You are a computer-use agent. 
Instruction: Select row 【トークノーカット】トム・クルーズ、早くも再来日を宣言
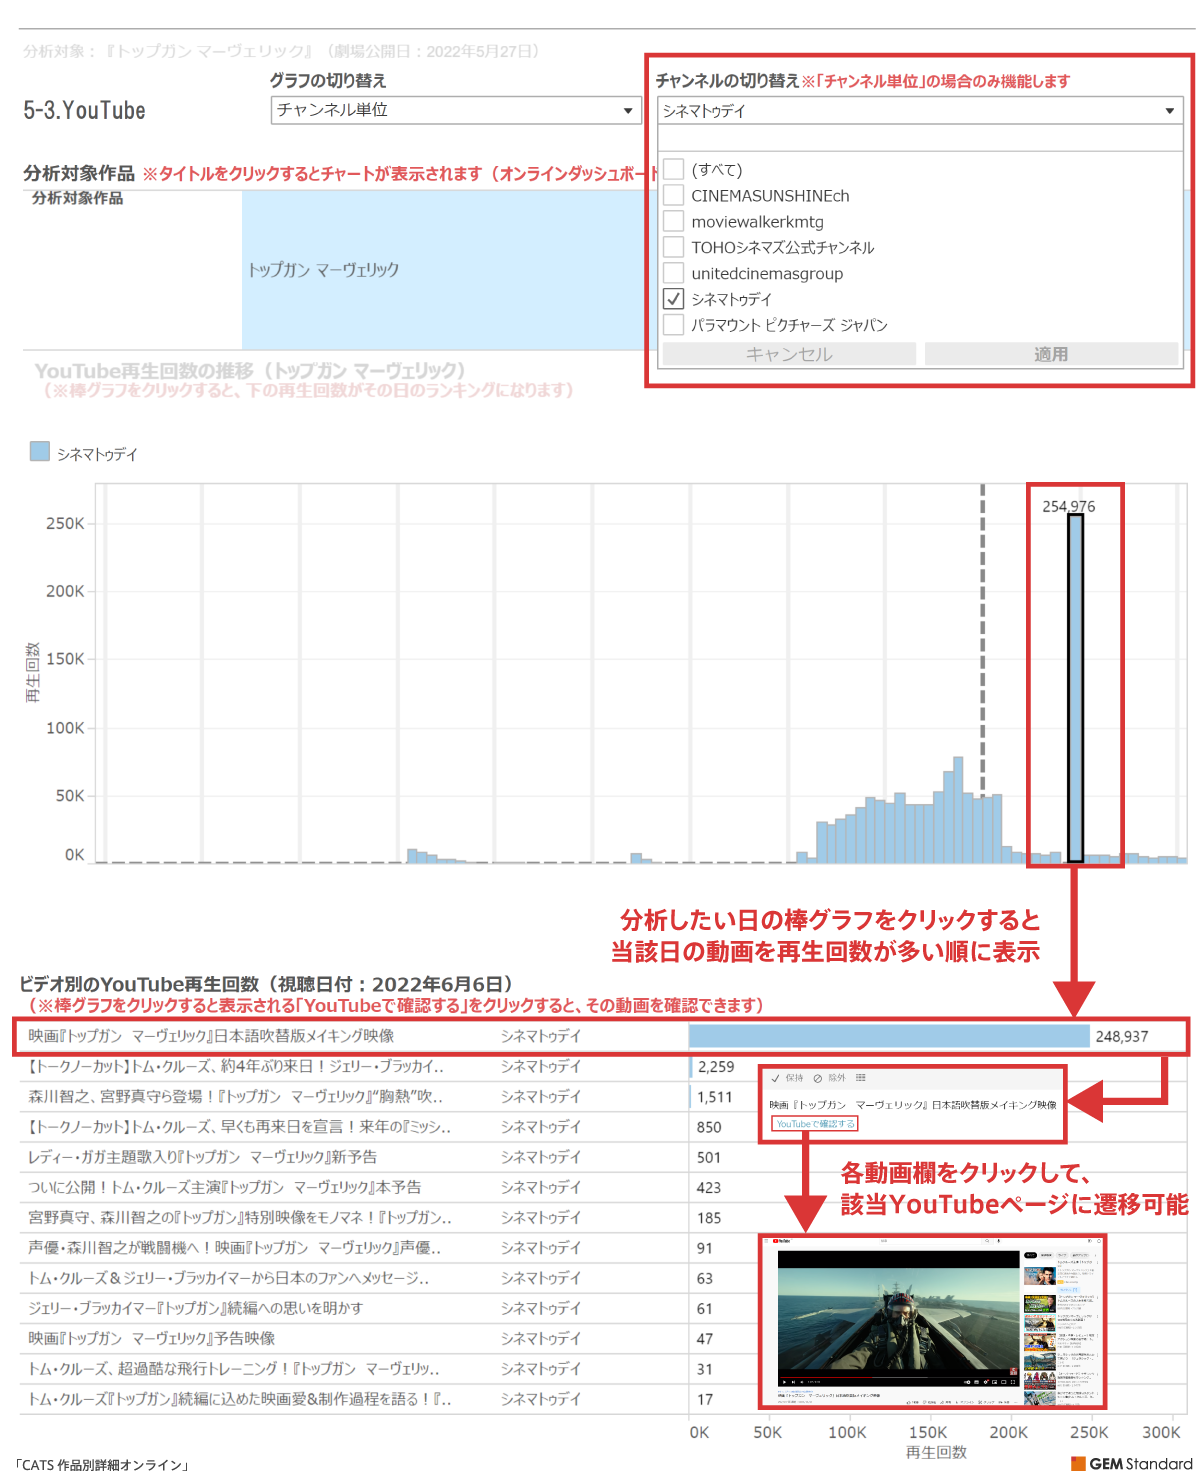point(601,1127)
